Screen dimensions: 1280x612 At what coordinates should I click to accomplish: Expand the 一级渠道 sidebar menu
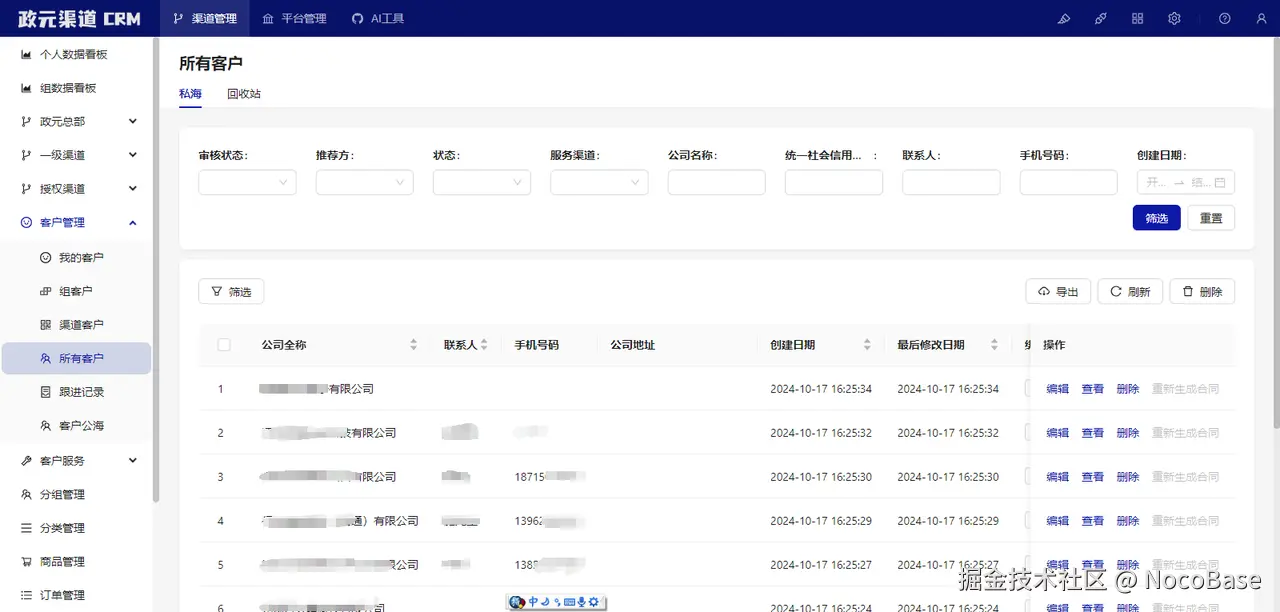coord(77,155)
